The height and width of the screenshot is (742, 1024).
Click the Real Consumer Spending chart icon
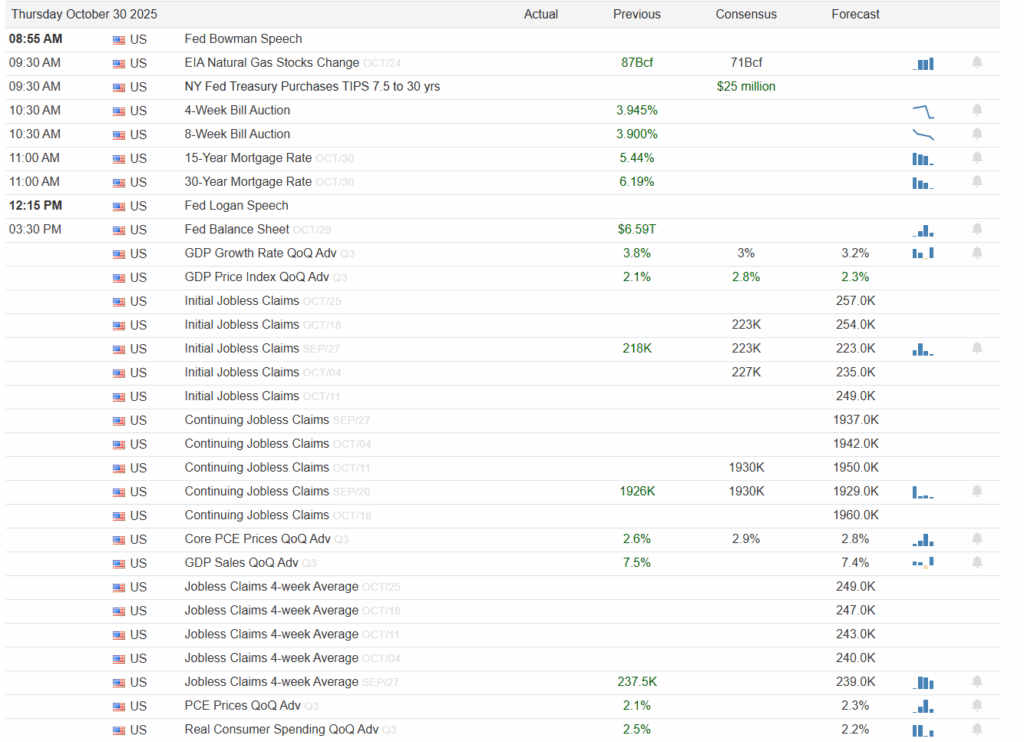pyautogui.click(x=923, y=730)
